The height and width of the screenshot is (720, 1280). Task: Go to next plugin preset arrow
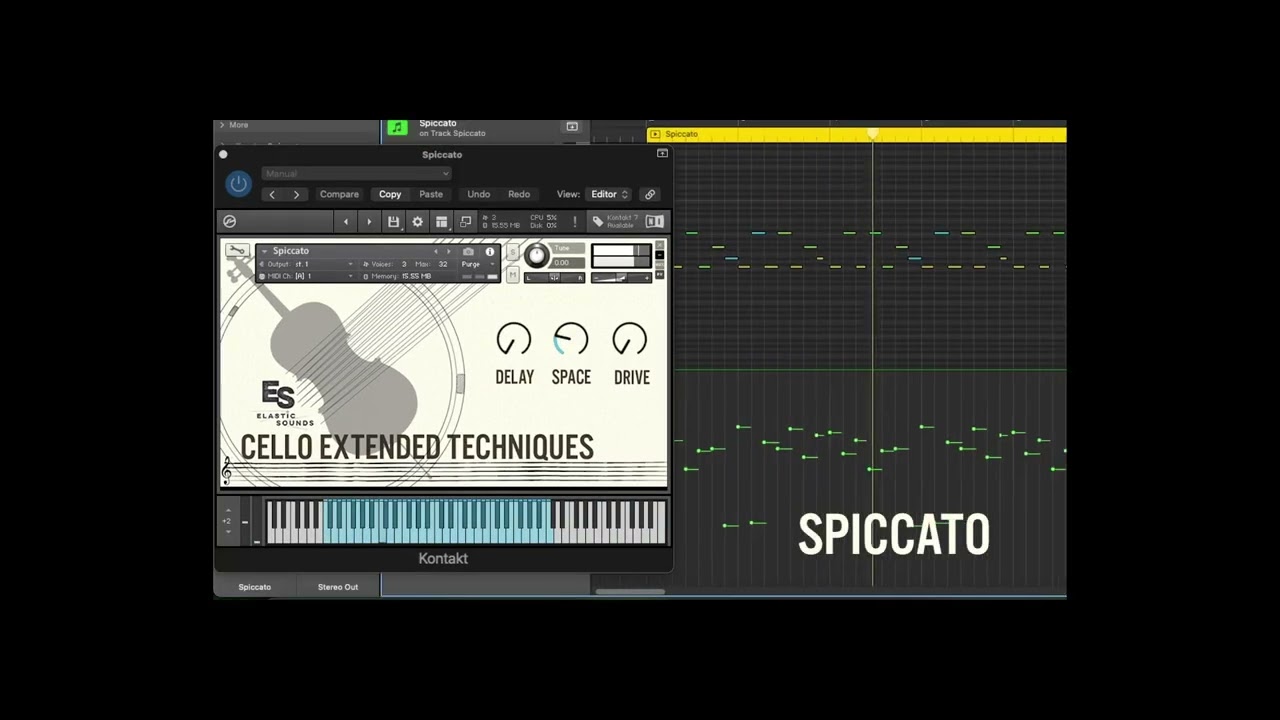coord(296,195)
